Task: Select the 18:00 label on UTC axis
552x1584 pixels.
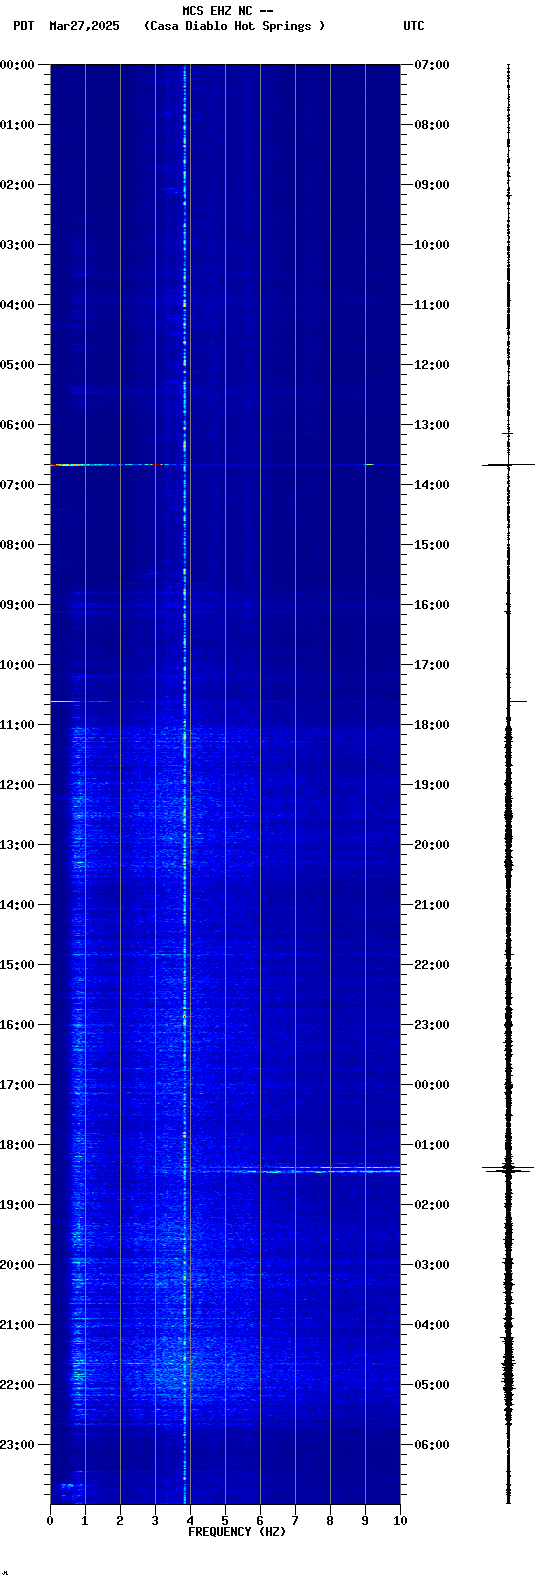Action: pyautogui.click(x=431, y=725)
